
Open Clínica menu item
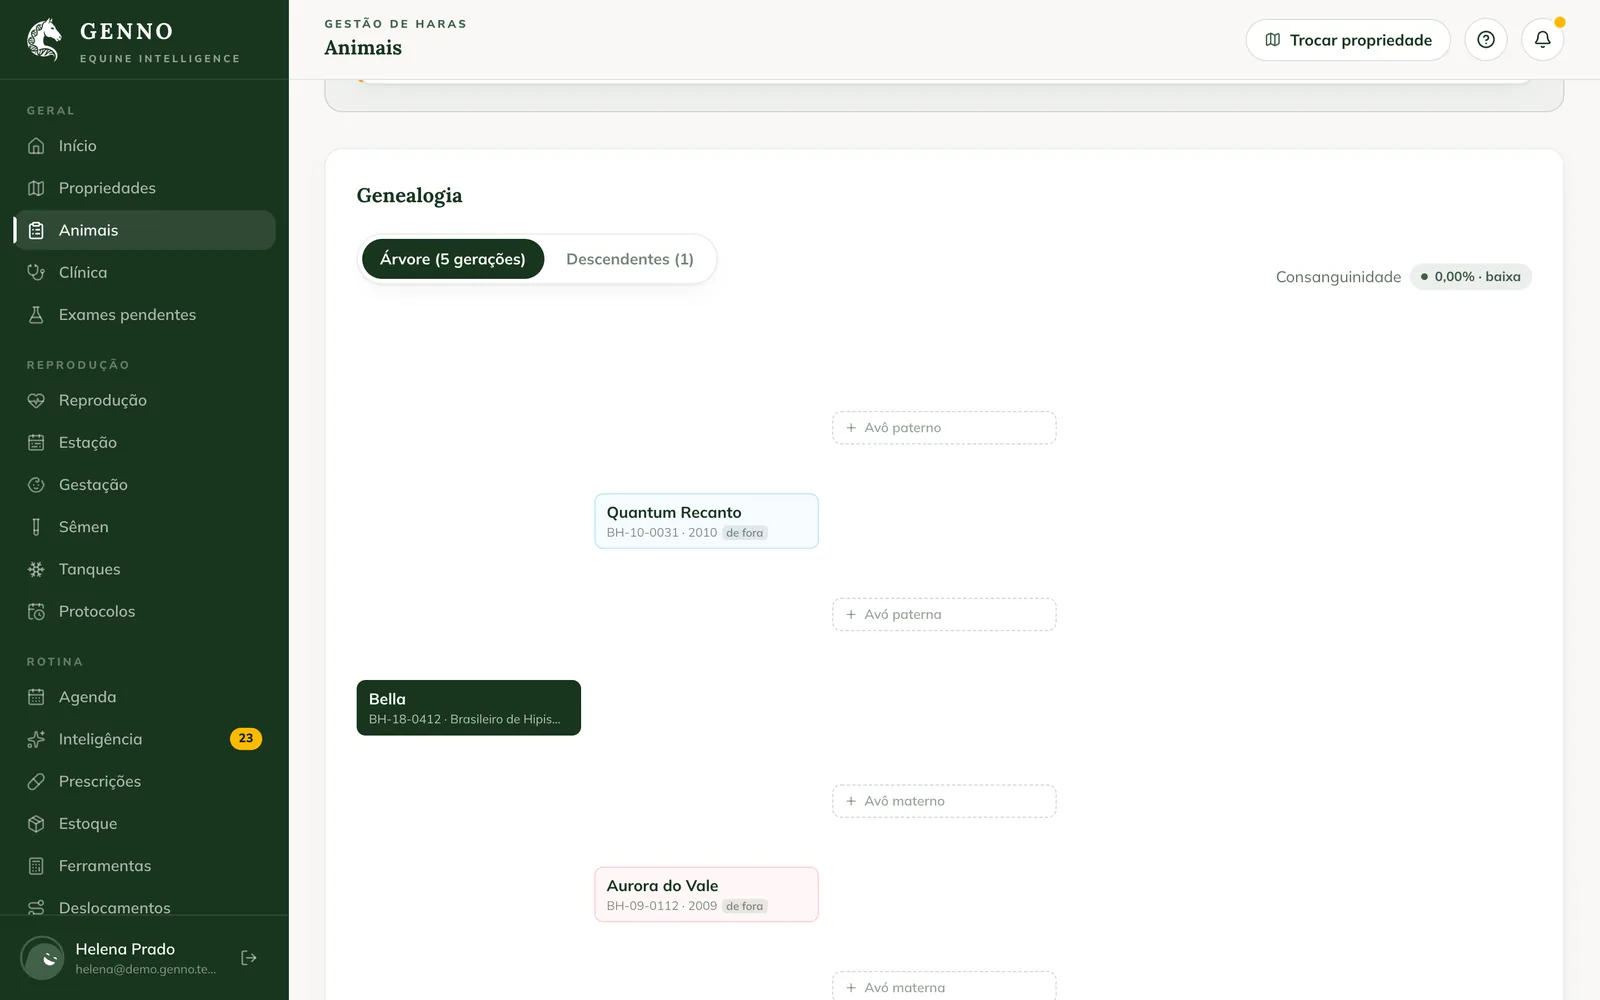[x=144, y=272]
